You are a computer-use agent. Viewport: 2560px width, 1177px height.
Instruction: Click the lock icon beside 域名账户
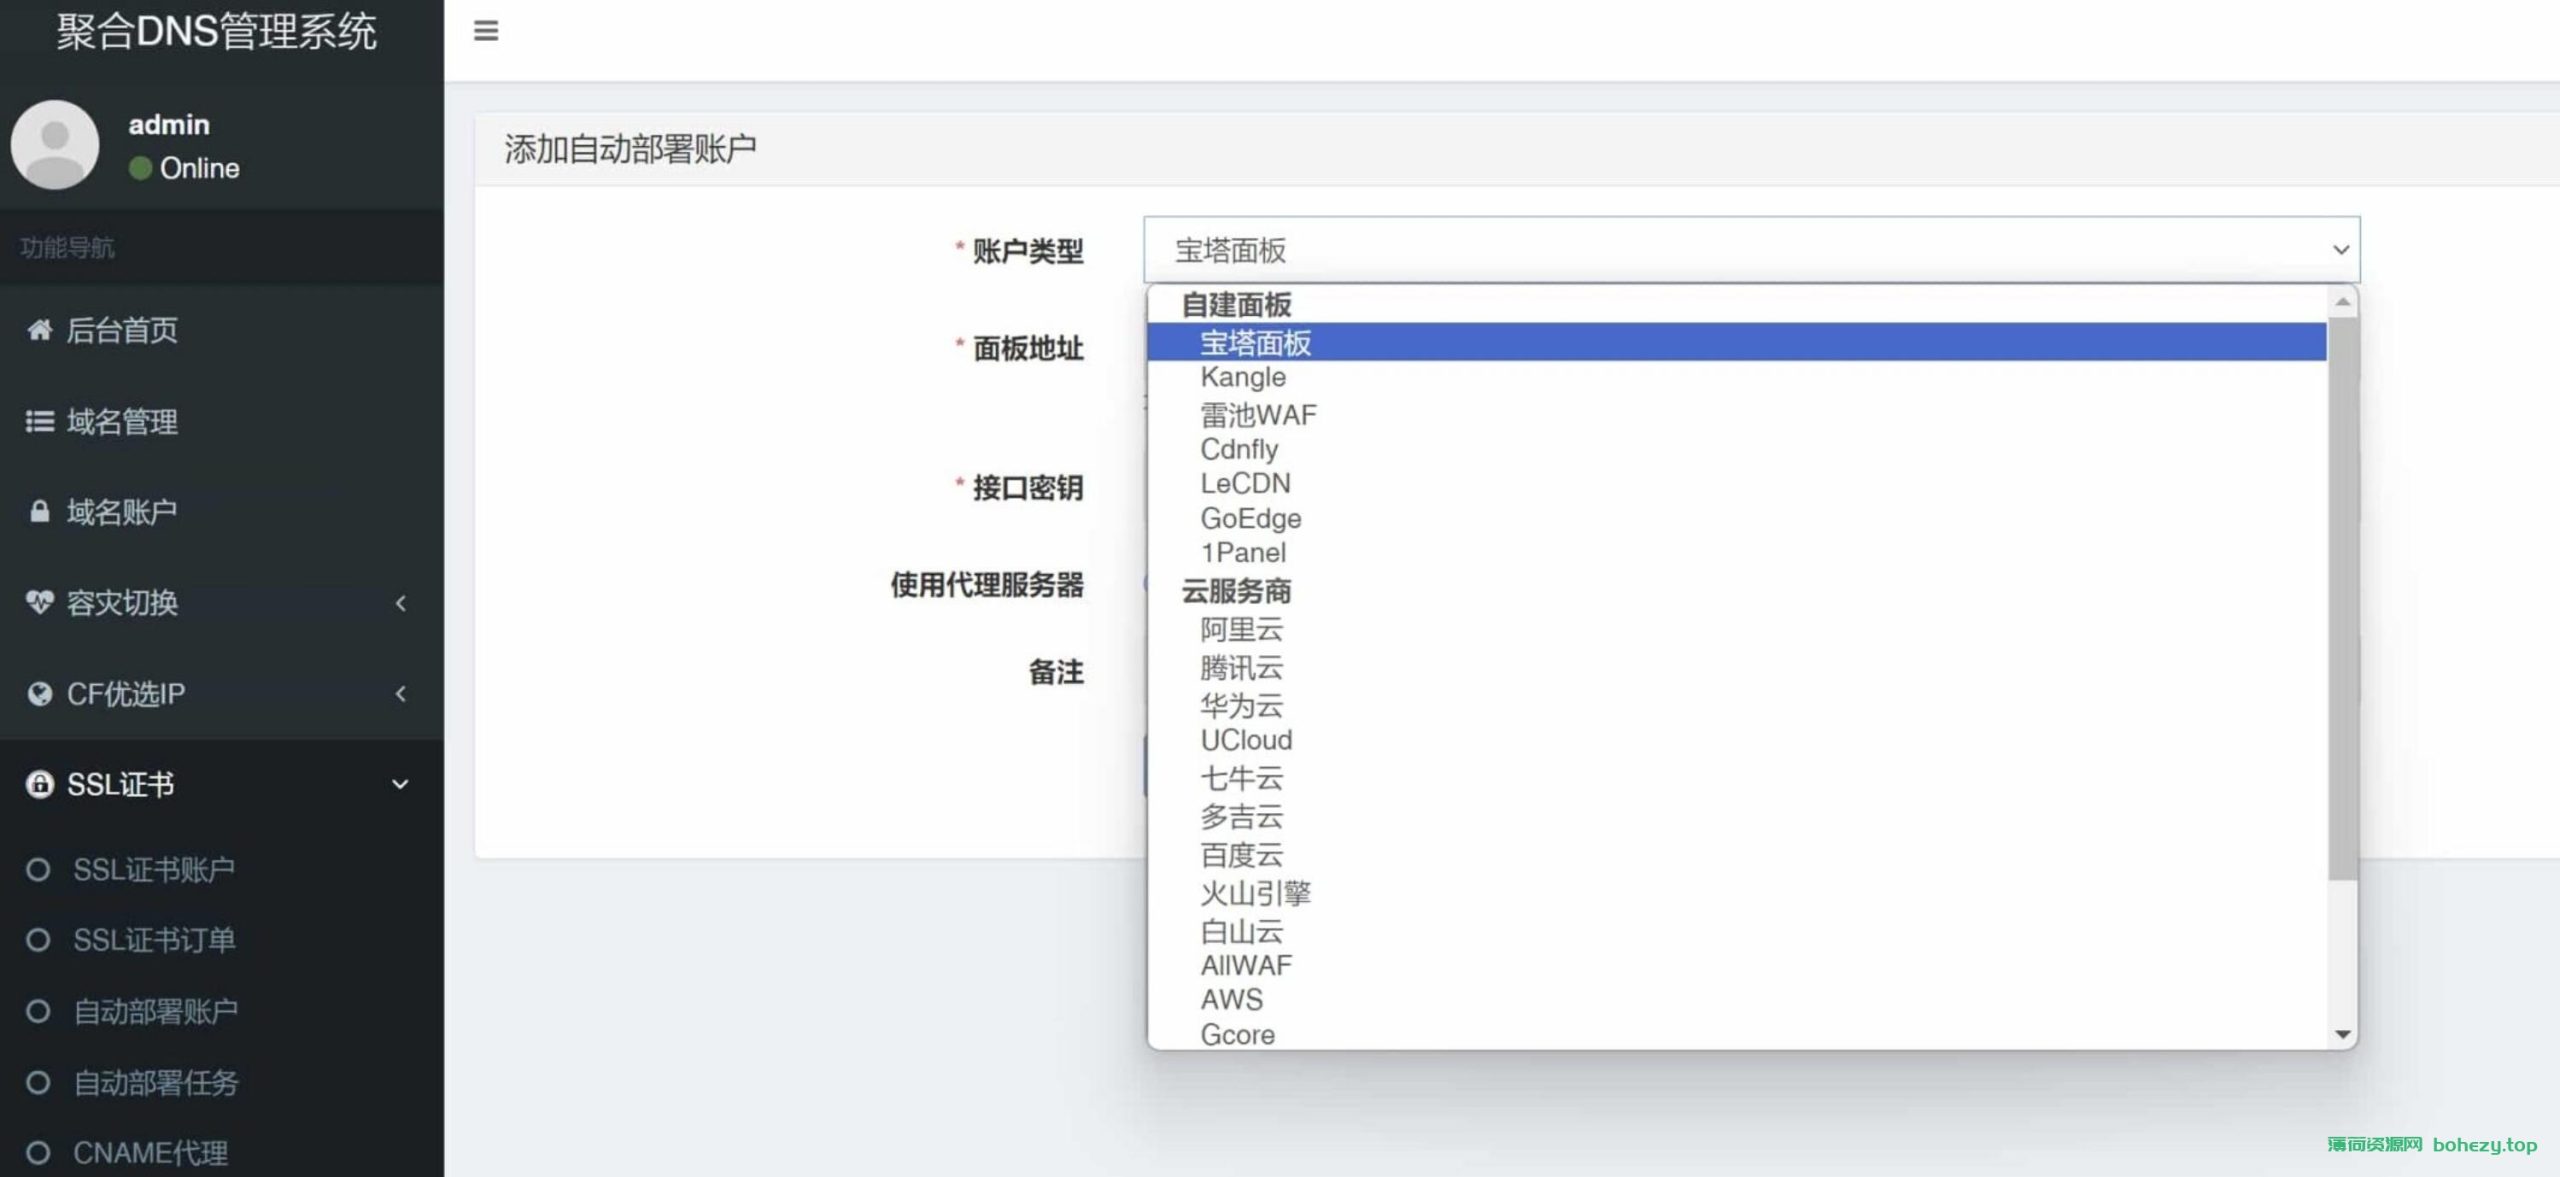point(39,512)
